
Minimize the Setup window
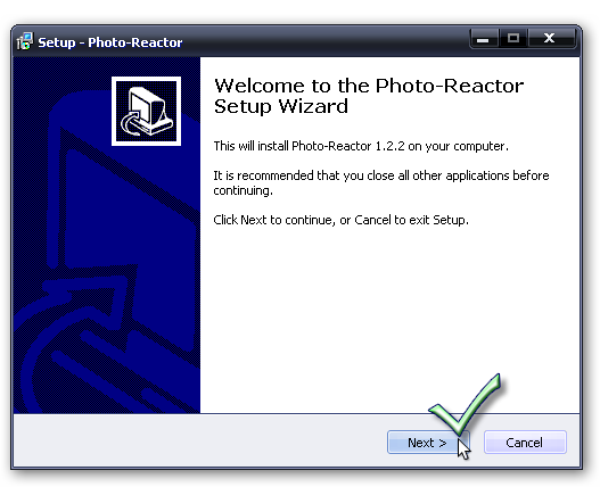[x=484, y=38]
